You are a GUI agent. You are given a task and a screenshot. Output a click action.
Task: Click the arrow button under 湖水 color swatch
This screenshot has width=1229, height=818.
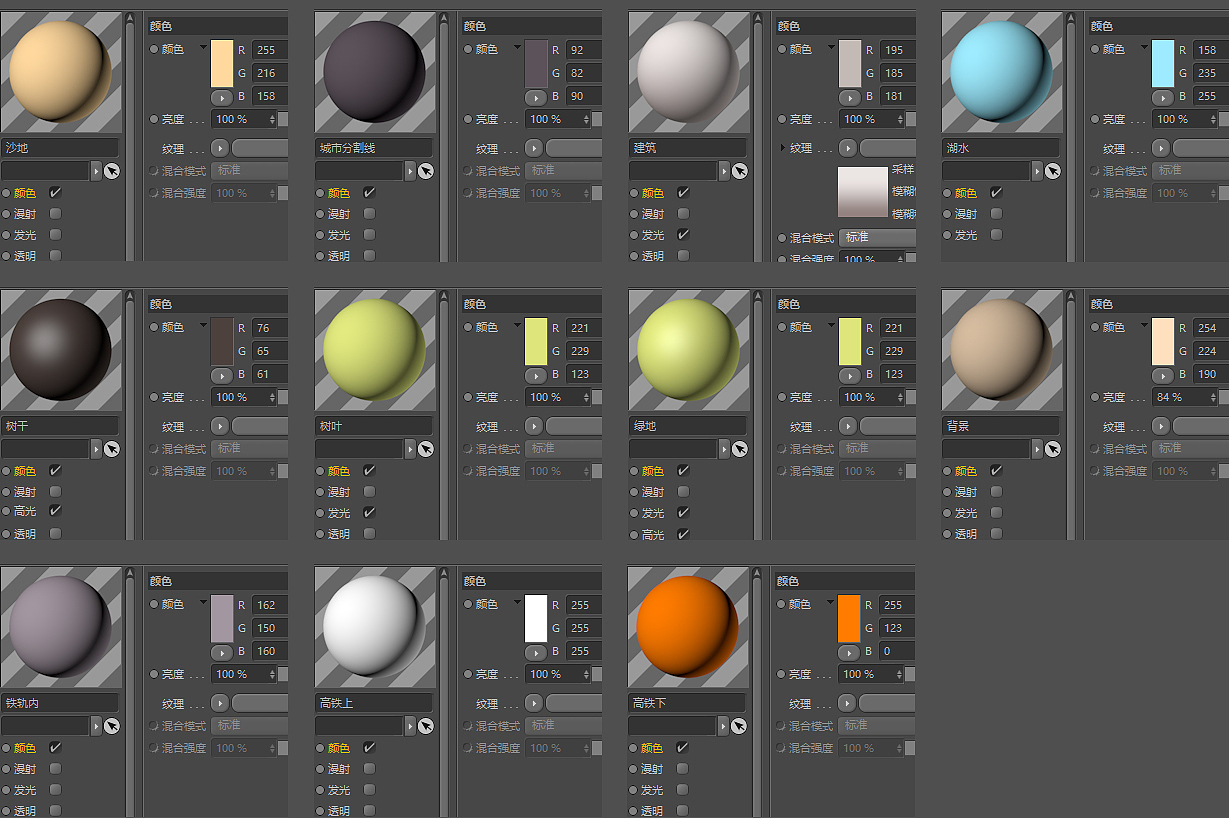click(1163, 97)
